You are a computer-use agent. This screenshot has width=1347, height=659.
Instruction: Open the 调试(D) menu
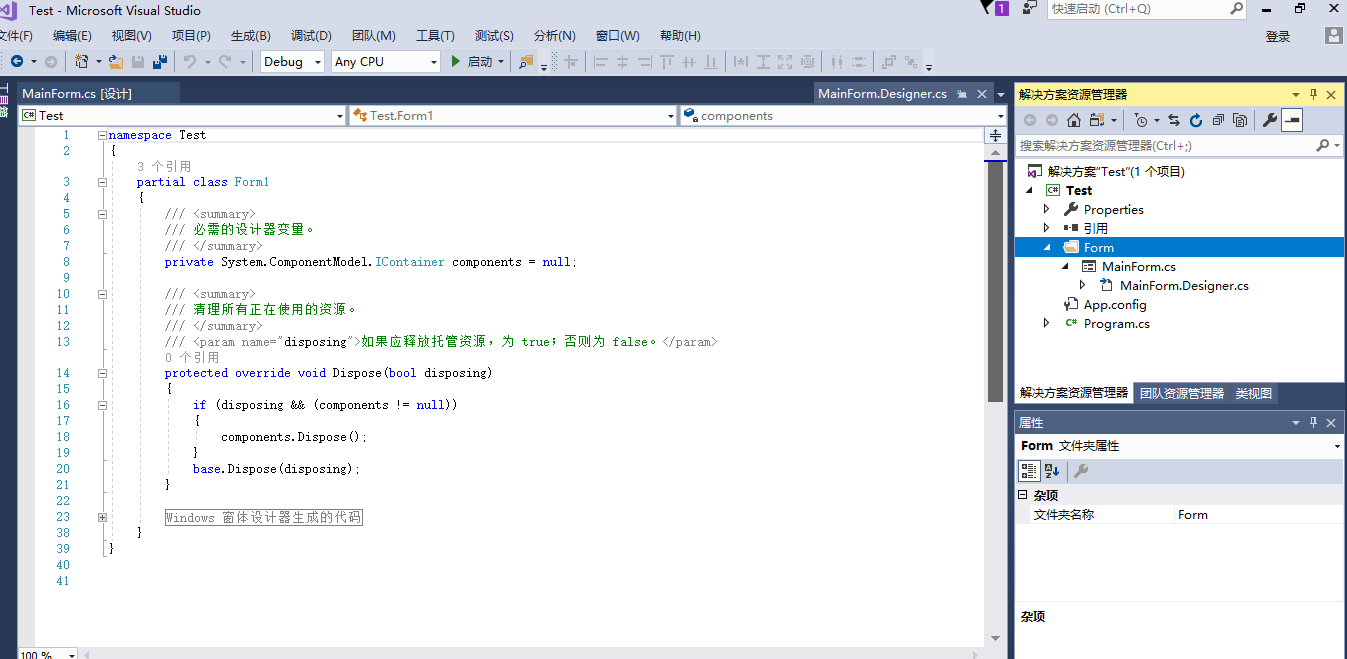(x=311, y=36)
